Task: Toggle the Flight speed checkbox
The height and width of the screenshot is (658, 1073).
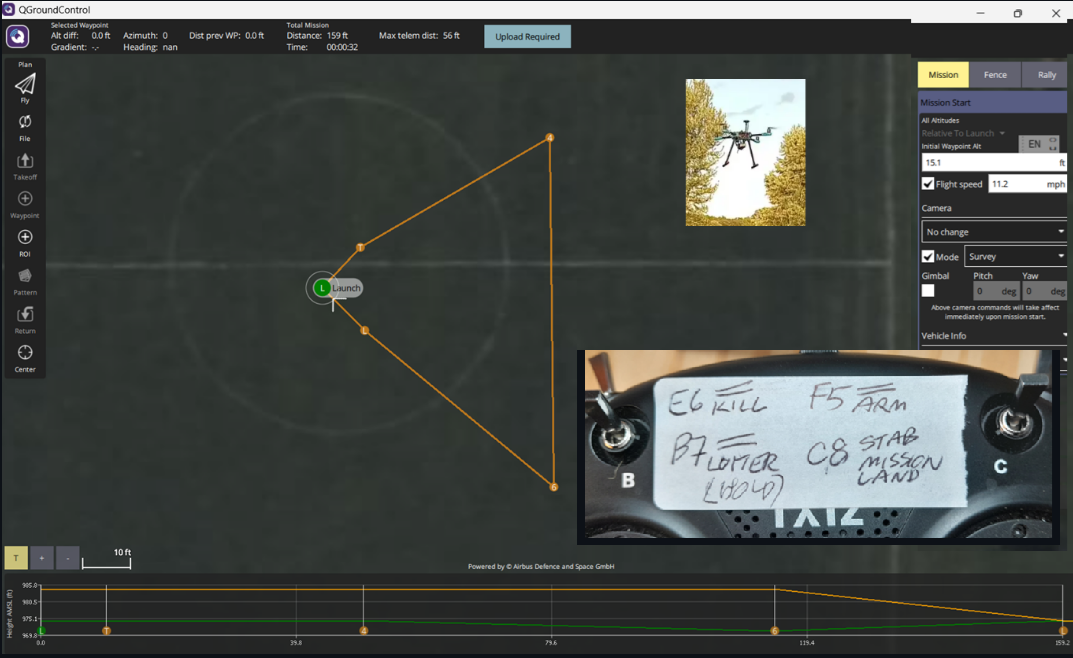Action: (926, 183)
